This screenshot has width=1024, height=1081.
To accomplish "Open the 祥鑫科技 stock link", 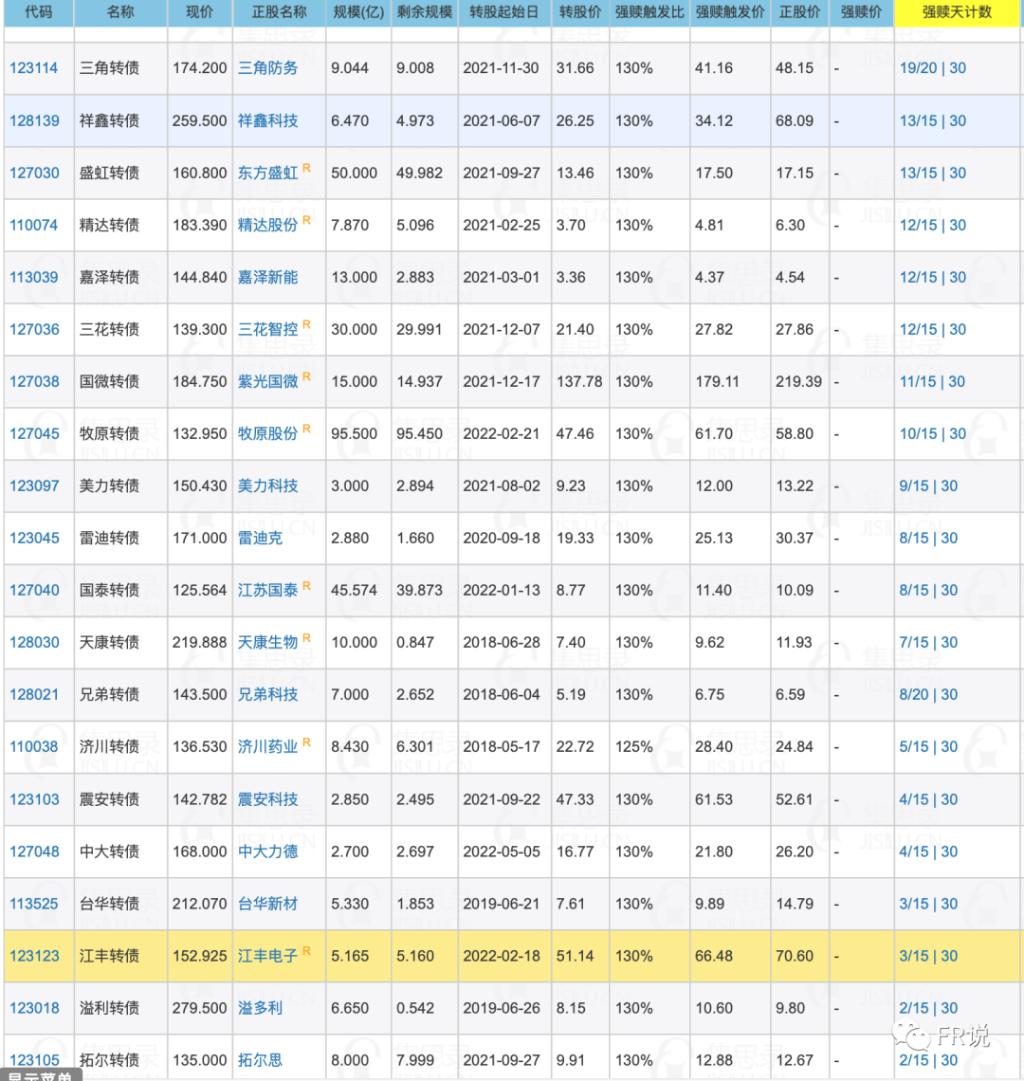I will coord(267,121).
